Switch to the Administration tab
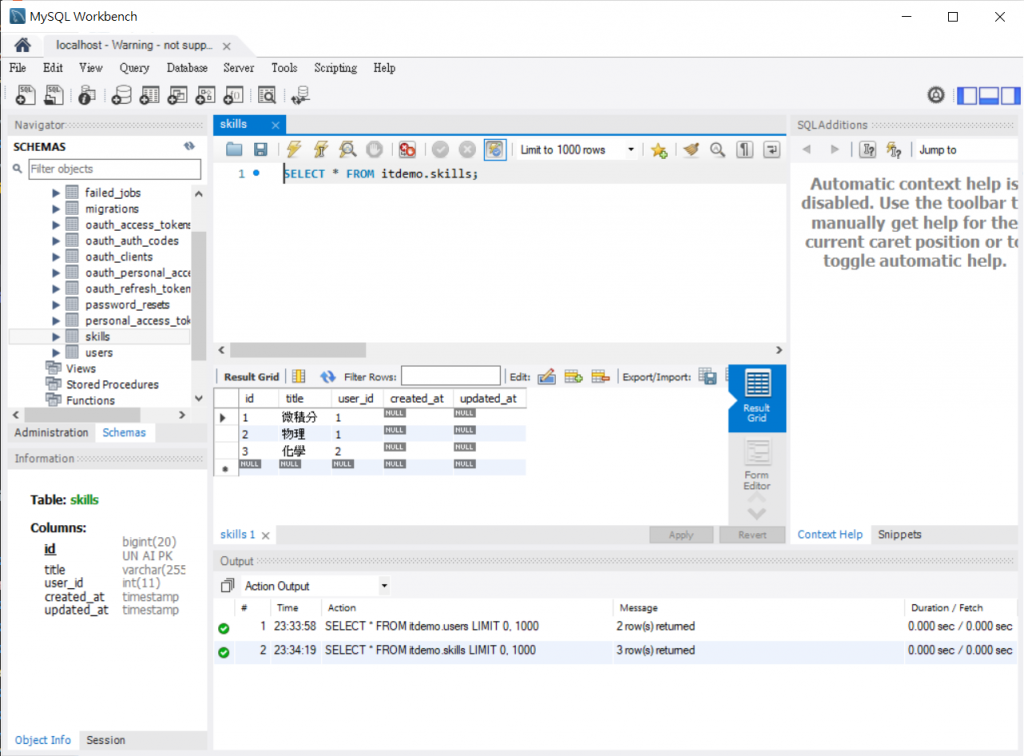The image size is (1024, 756). tap(51, 433)
